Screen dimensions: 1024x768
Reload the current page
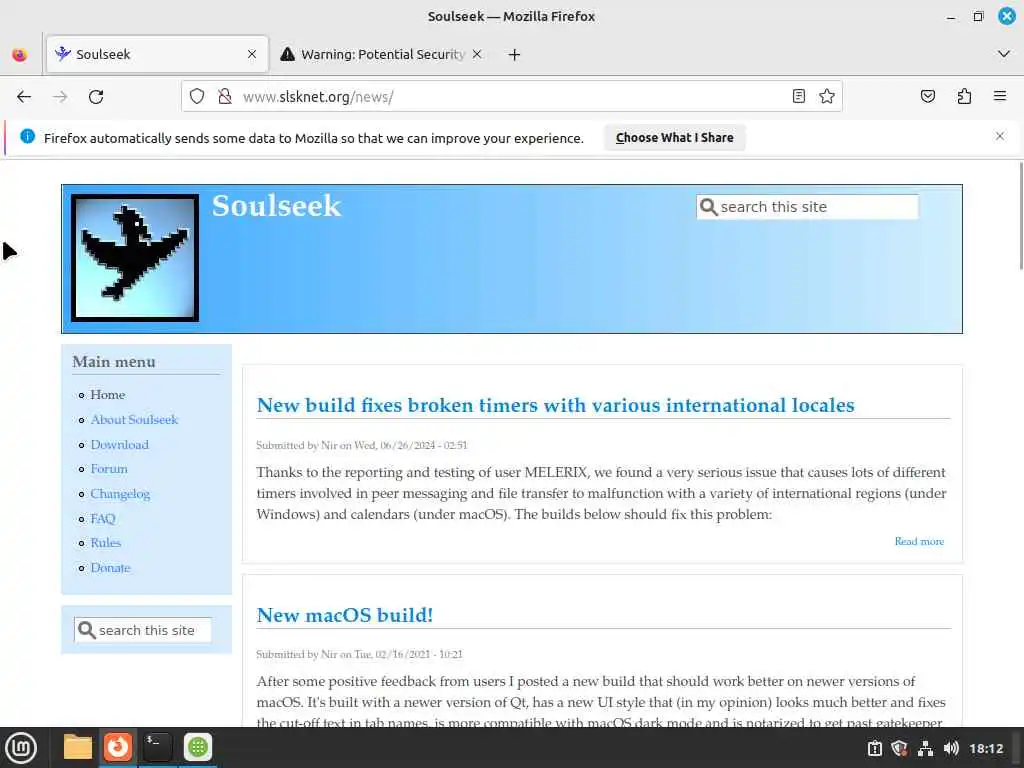pyautogui.click(x=96, y=97)
